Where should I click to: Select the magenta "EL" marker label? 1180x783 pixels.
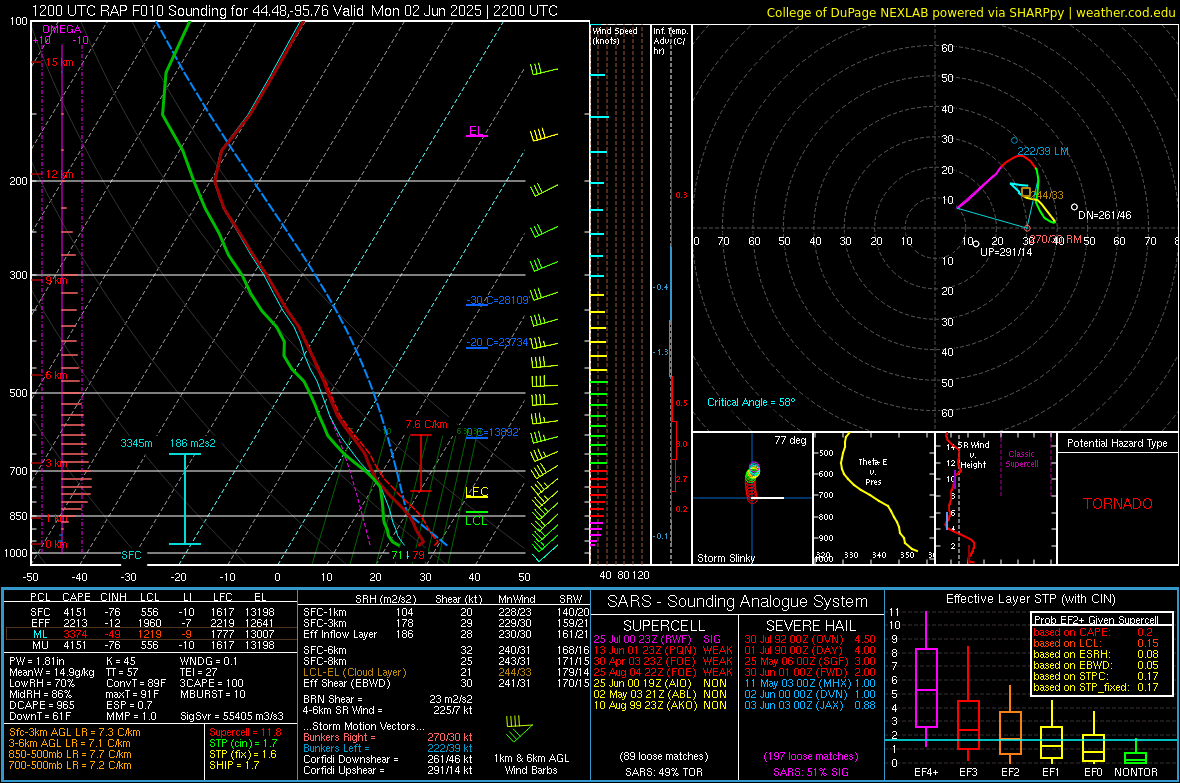point(476,130)
